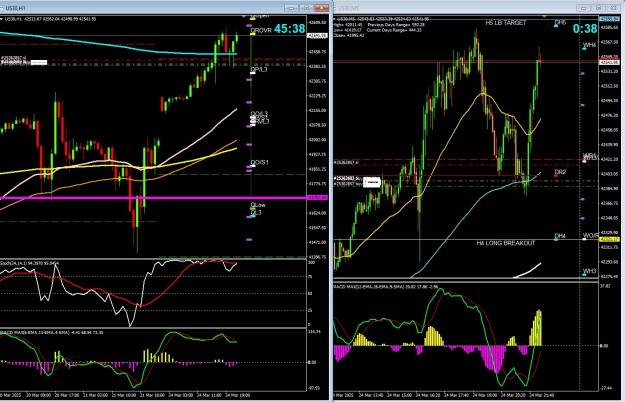This screenshot has width=625, height=402.
Task: Select the WH3 level marker
Action: coord(589,271)
